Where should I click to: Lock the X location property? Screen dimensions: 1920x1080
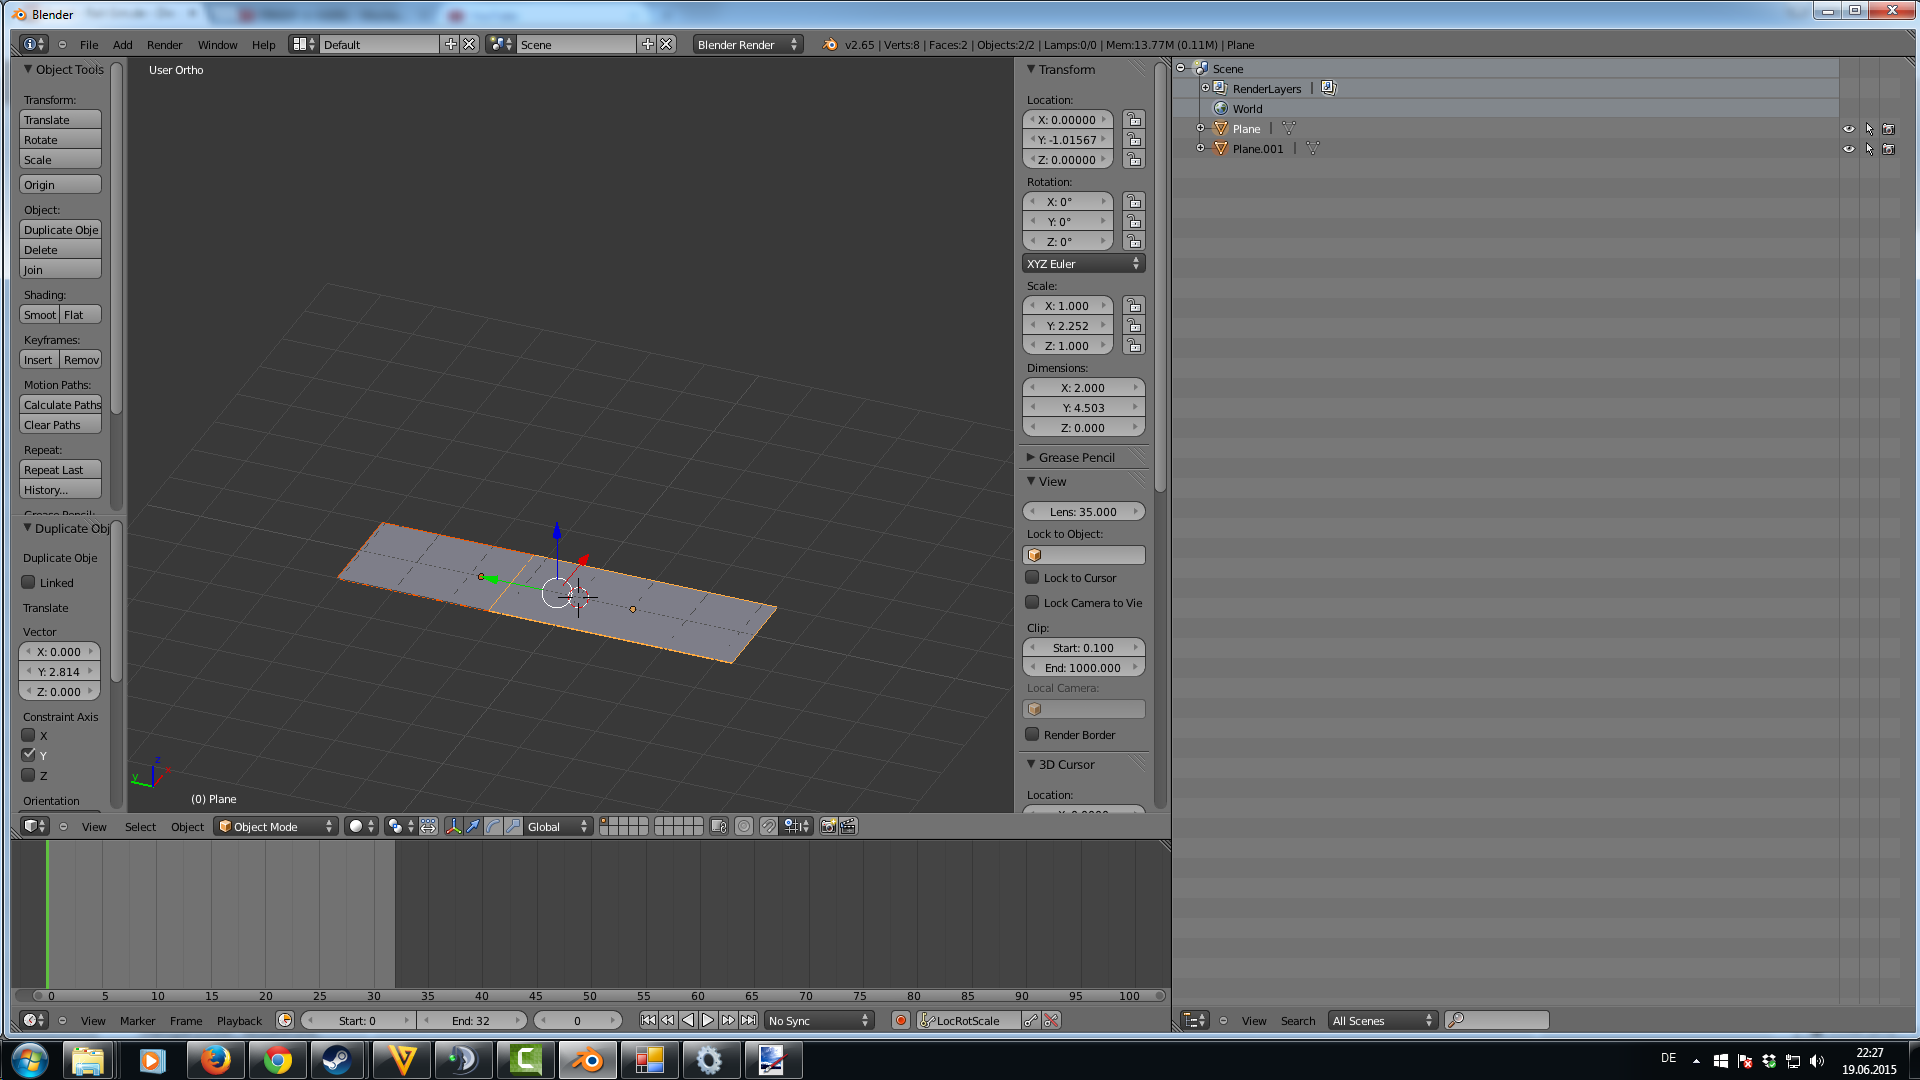(1133, 120)
